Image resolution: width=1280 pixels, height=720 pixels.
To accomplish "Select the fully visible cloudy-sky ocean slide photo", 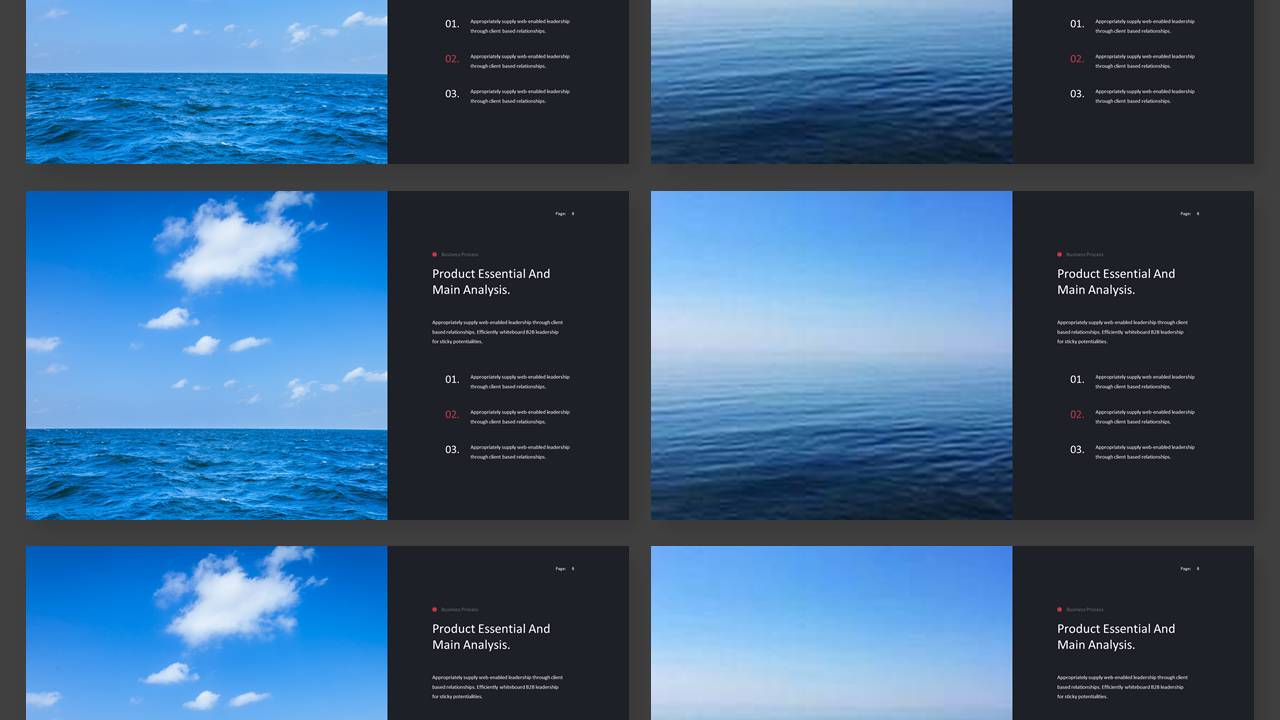I will pyautogui.click(x=207, y=355).
